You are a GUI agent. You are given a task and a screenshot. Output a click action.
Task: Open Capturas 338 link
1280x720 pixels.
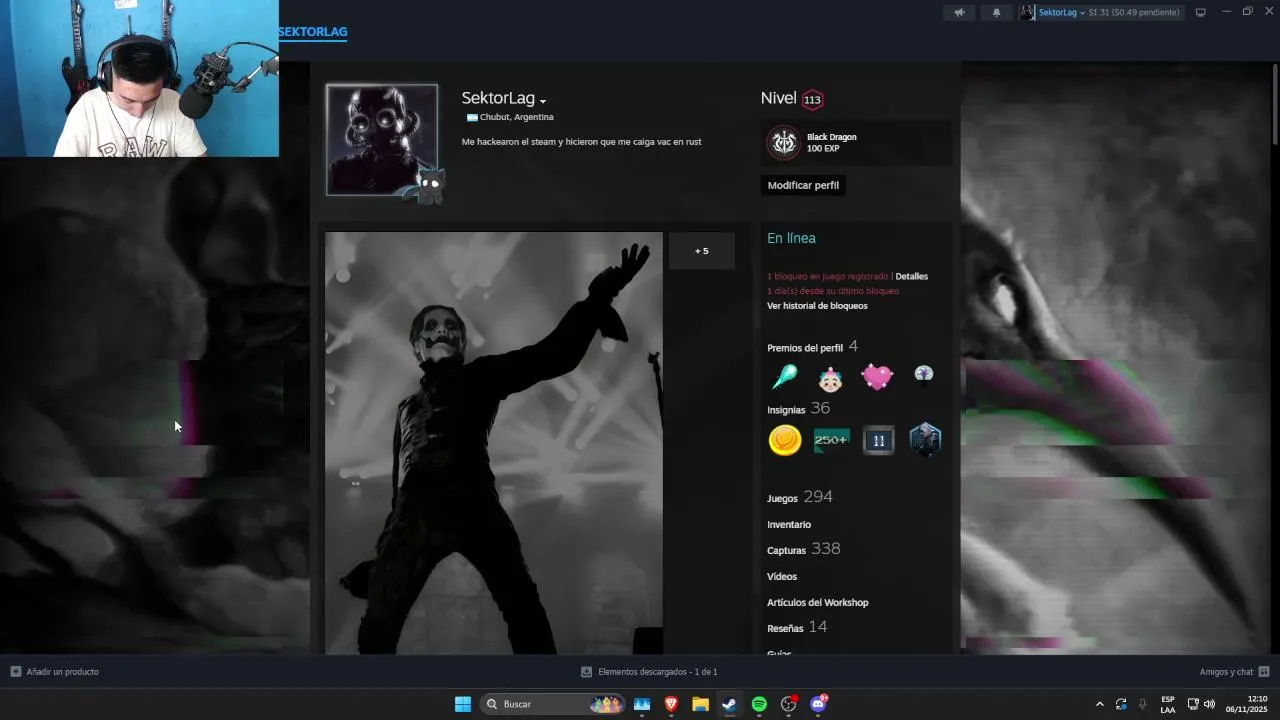pos(803,549)
